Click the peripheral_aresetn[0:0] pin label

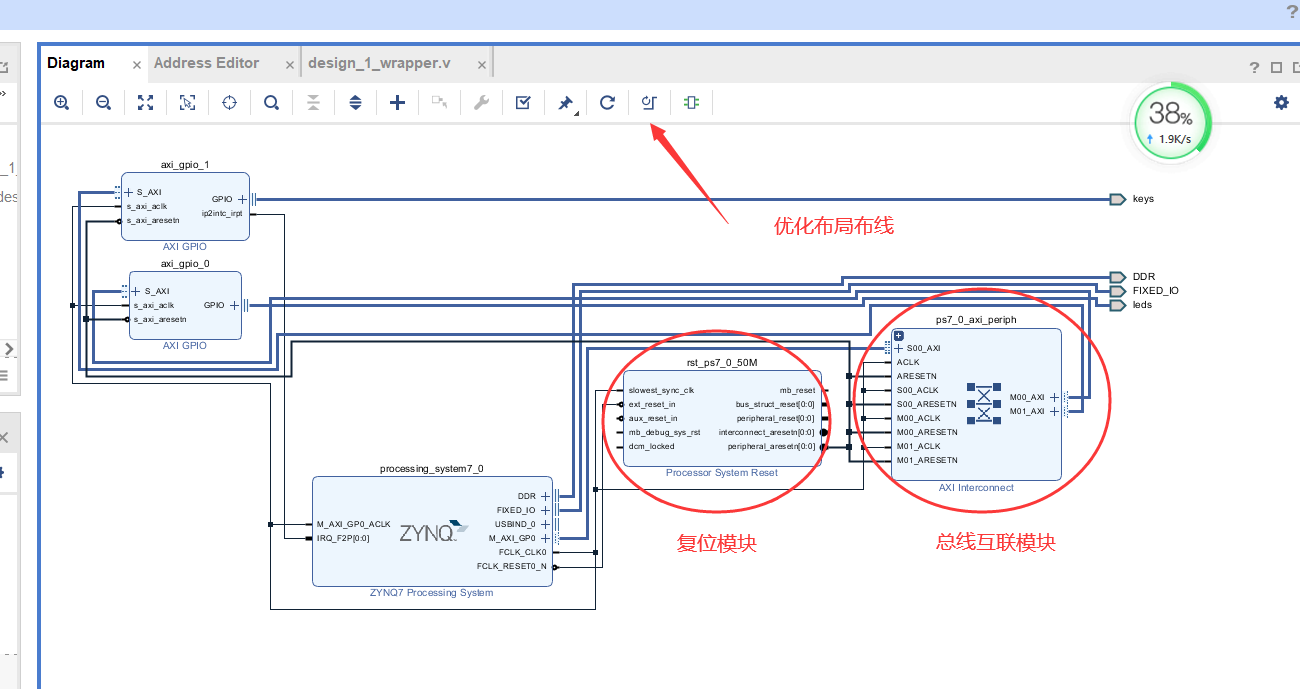click(x=771, y=446)
